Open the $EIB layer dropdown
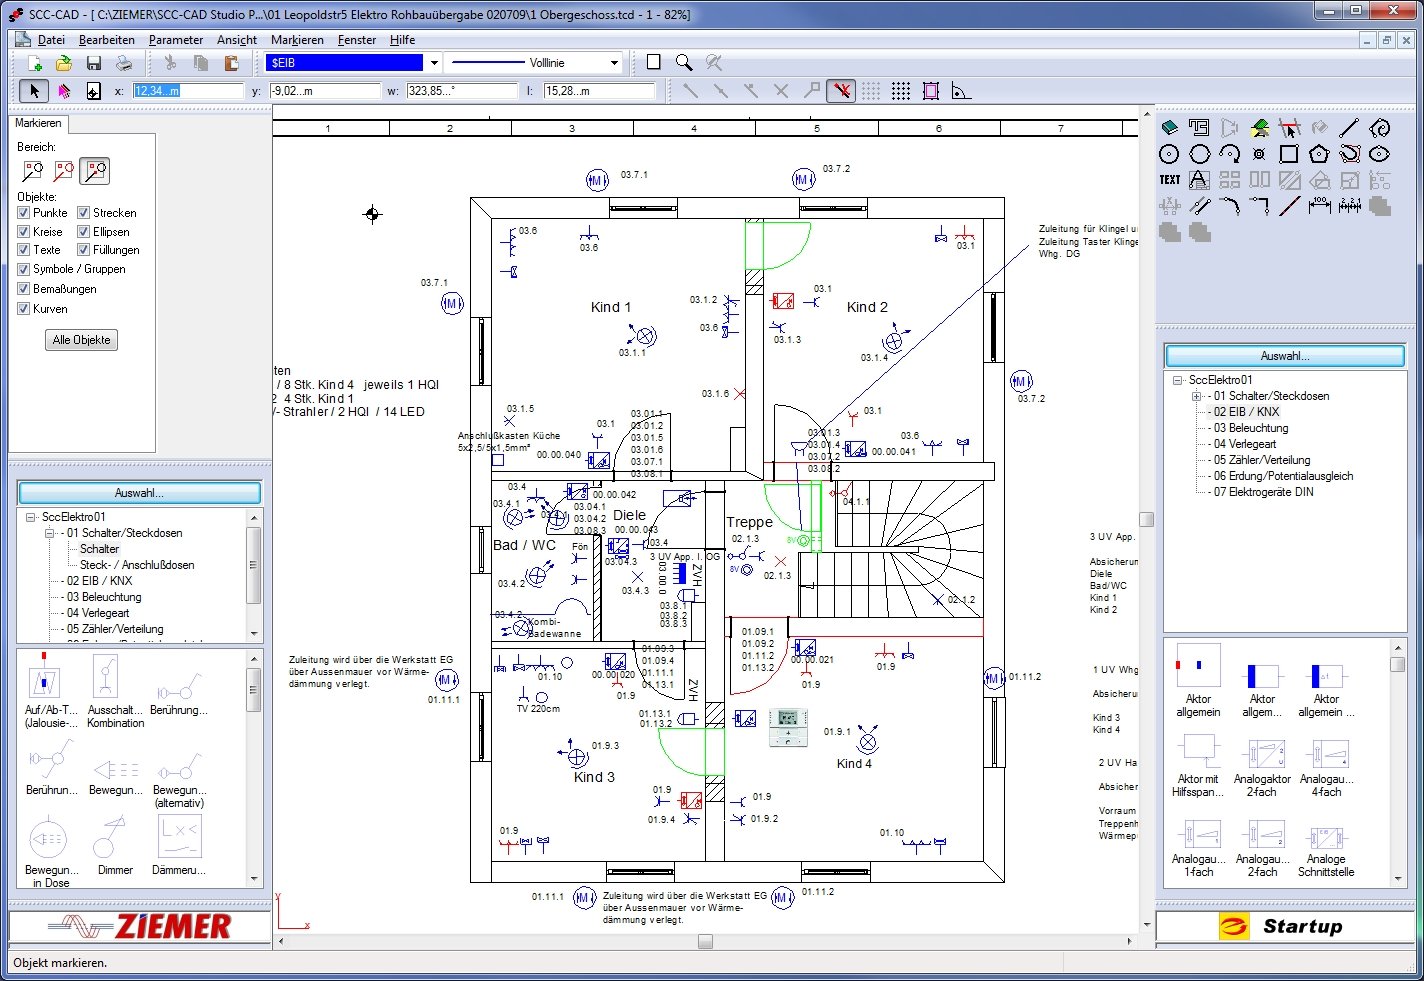This screenshot has width=1424, height=981. pos(434,63)
